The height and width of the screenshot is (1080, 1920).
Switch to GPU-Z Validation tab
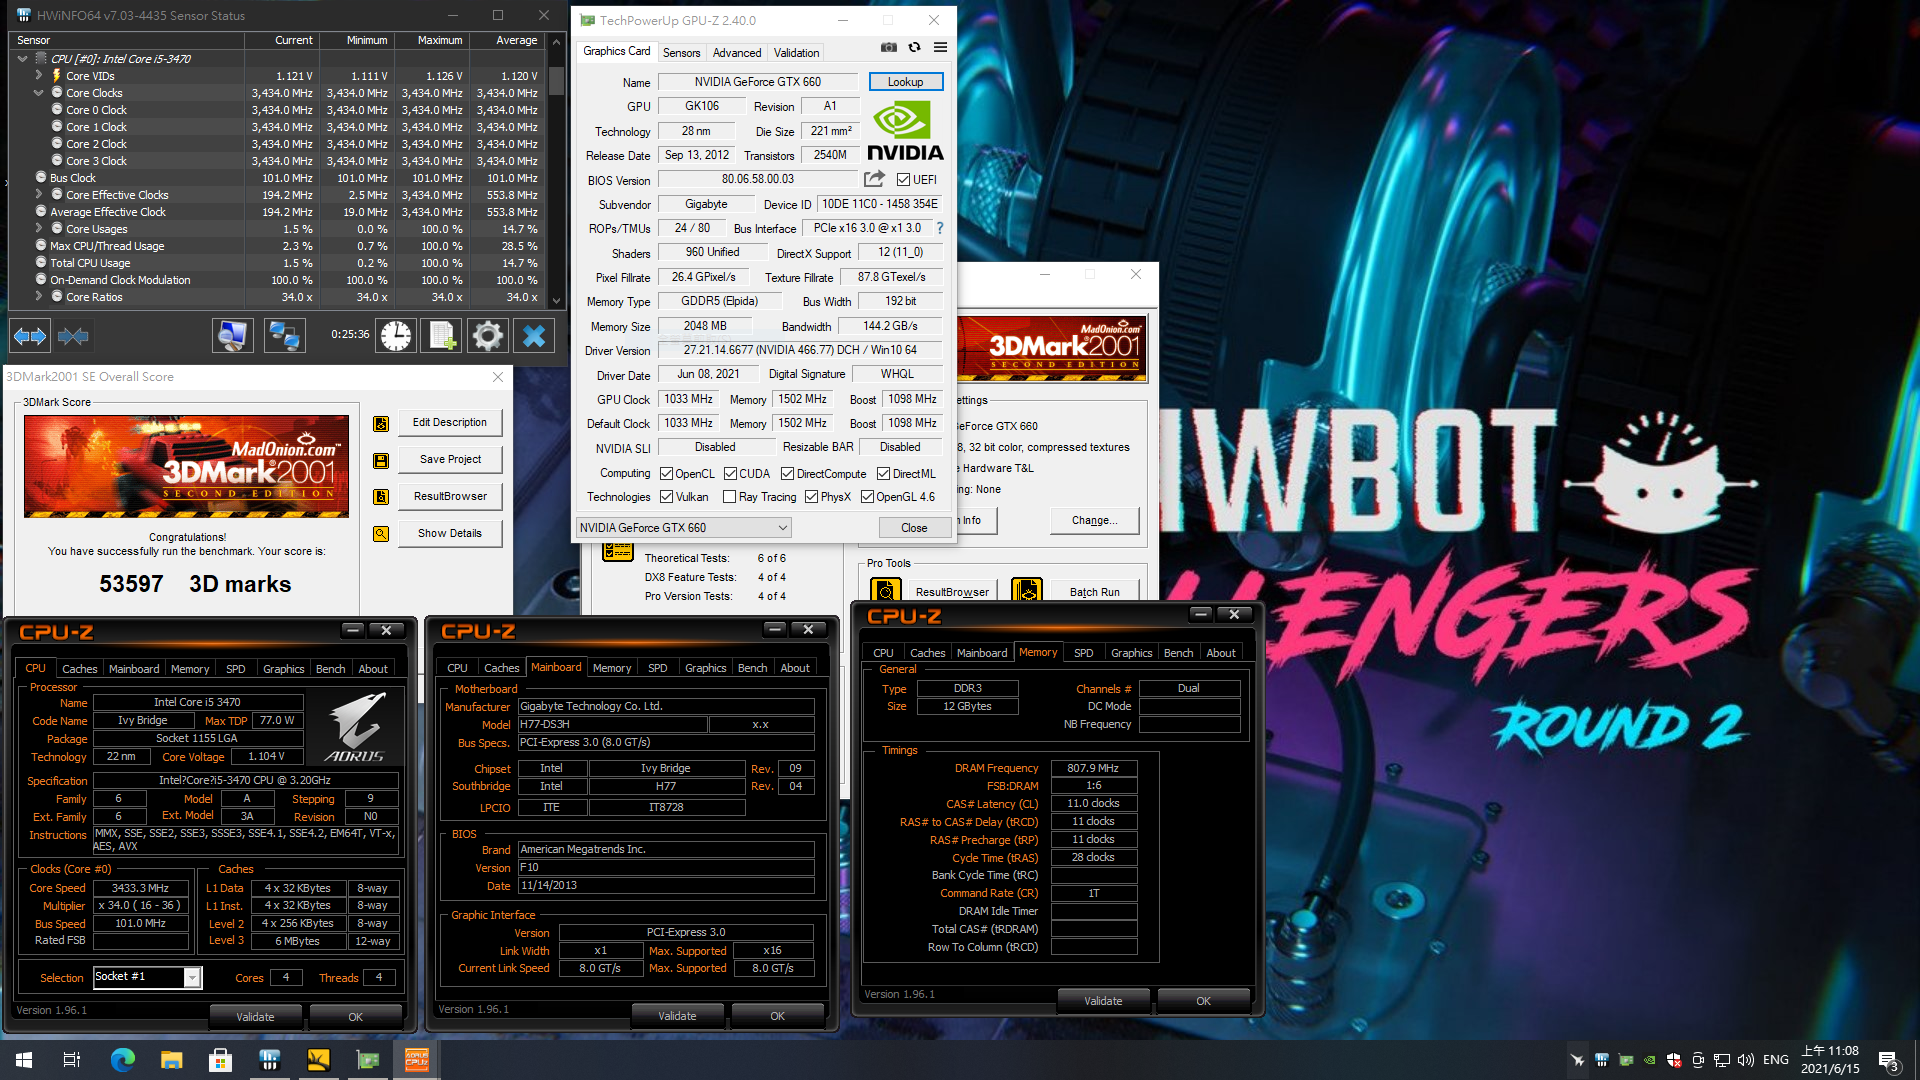796,52
